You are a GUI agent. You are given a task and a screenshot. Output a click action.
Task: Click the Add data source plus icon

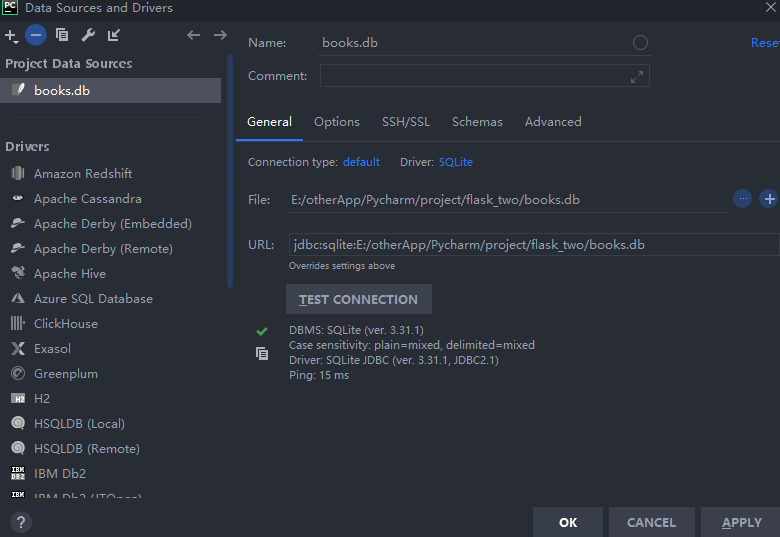11,35
